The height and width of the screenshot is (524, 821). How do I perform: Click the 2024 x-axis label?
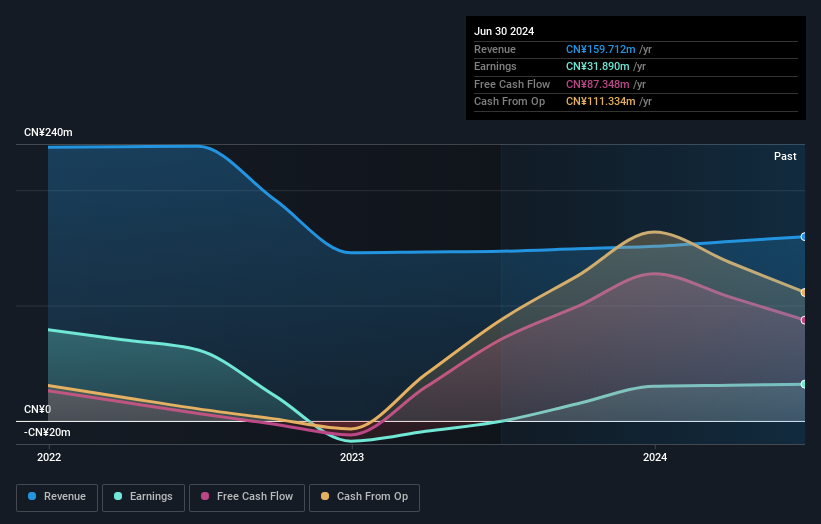(x=655, y=458)
